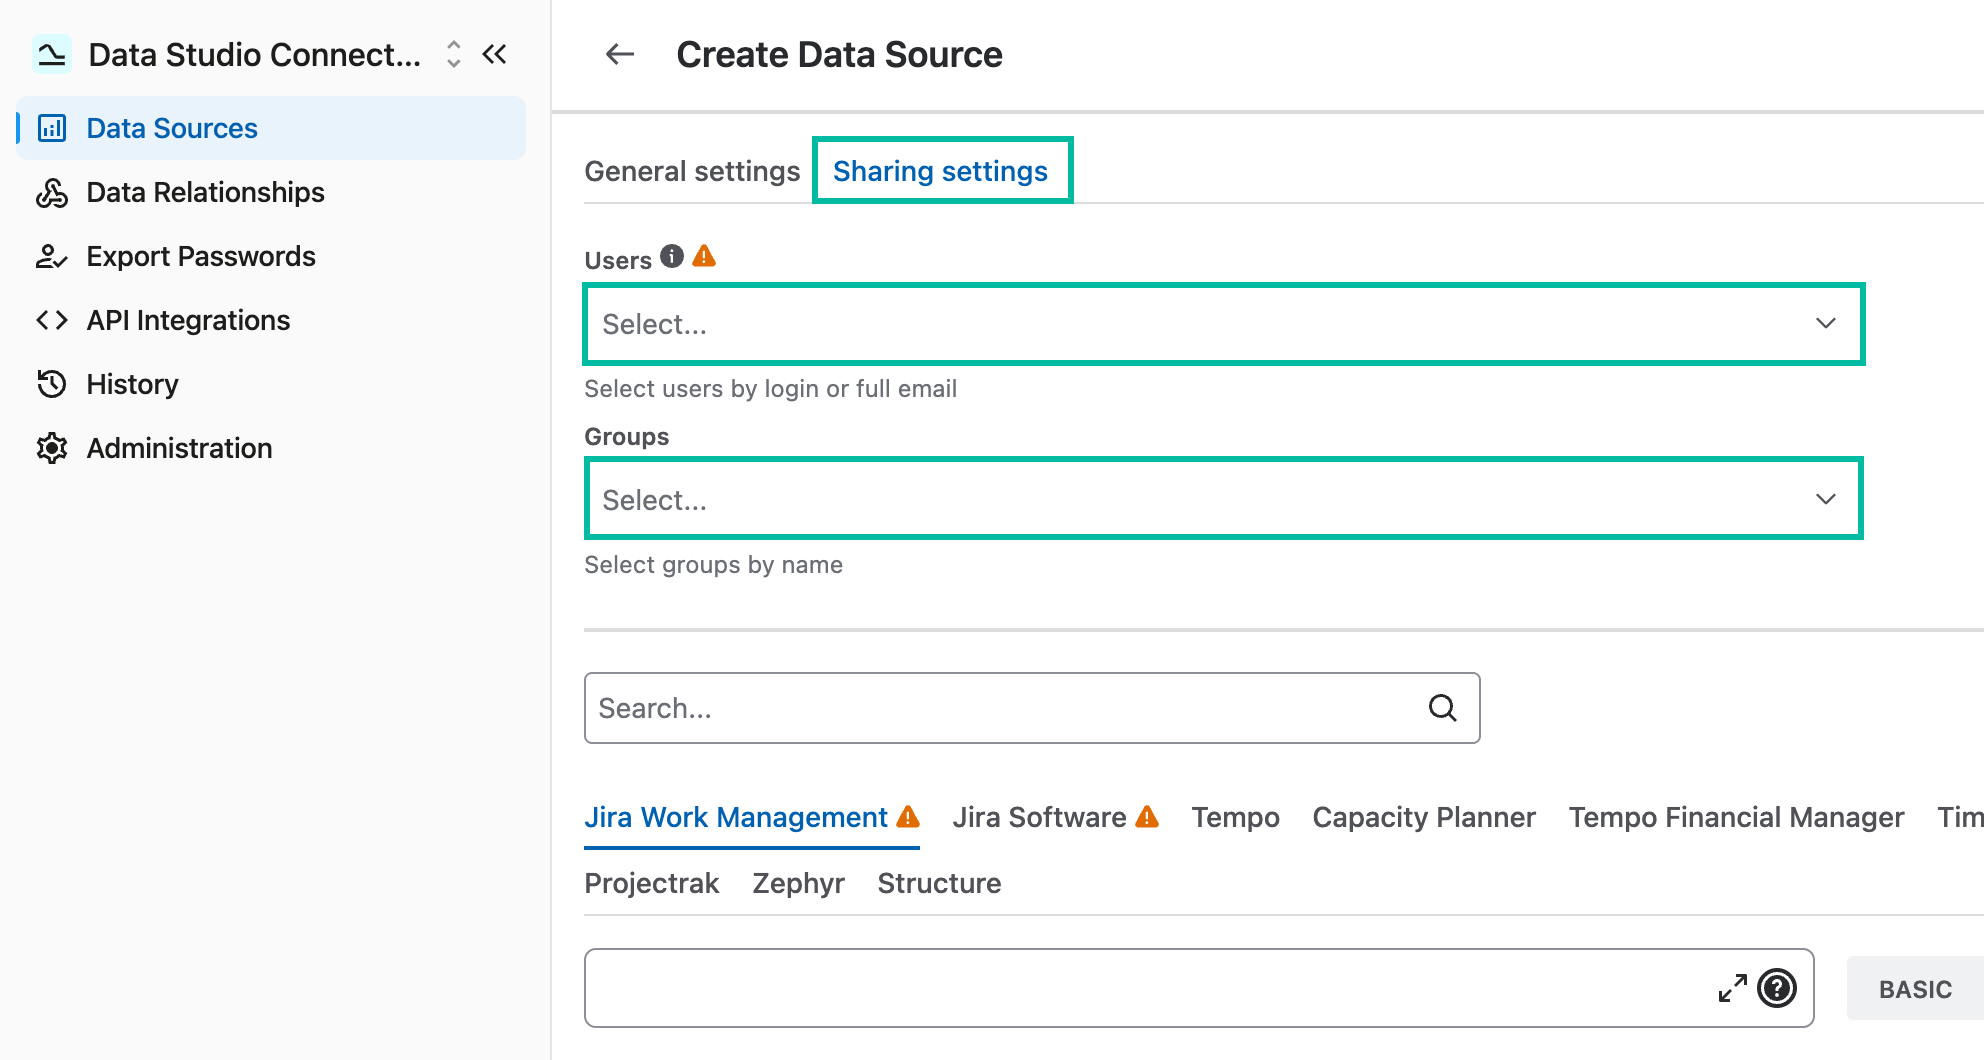Open API Integrations in the sidebar
1984x1060 pixels.
tap(272, 320)
